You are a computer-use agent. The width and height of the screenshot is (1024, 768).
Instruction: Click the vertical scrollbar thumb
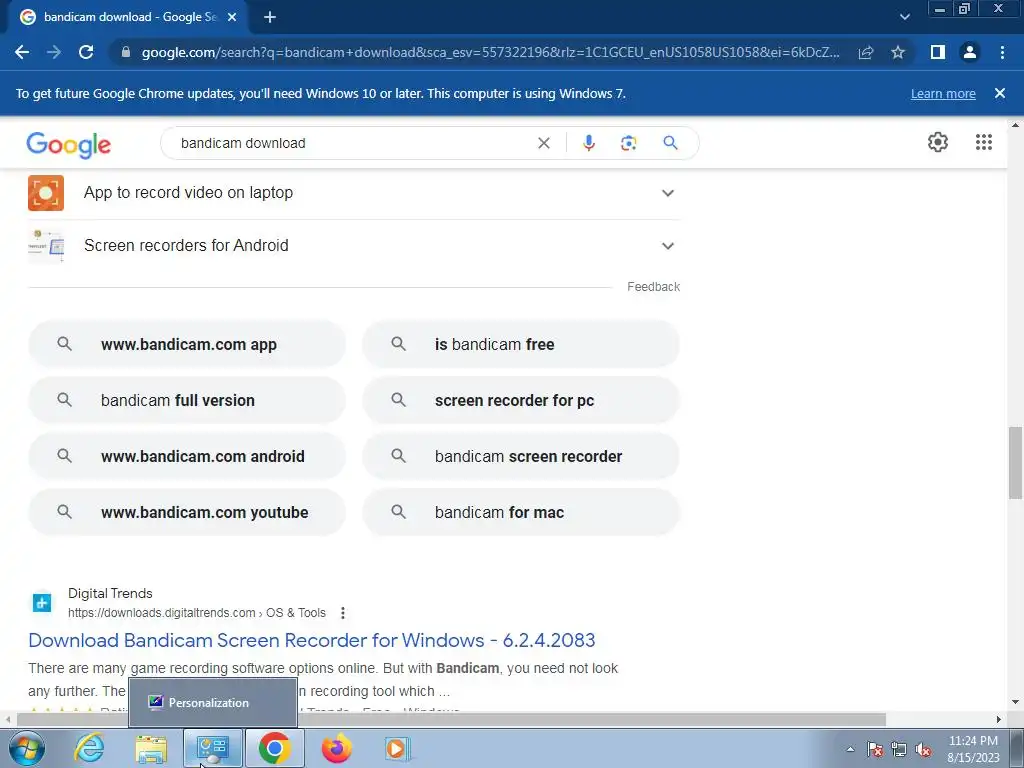point(1015,462)
